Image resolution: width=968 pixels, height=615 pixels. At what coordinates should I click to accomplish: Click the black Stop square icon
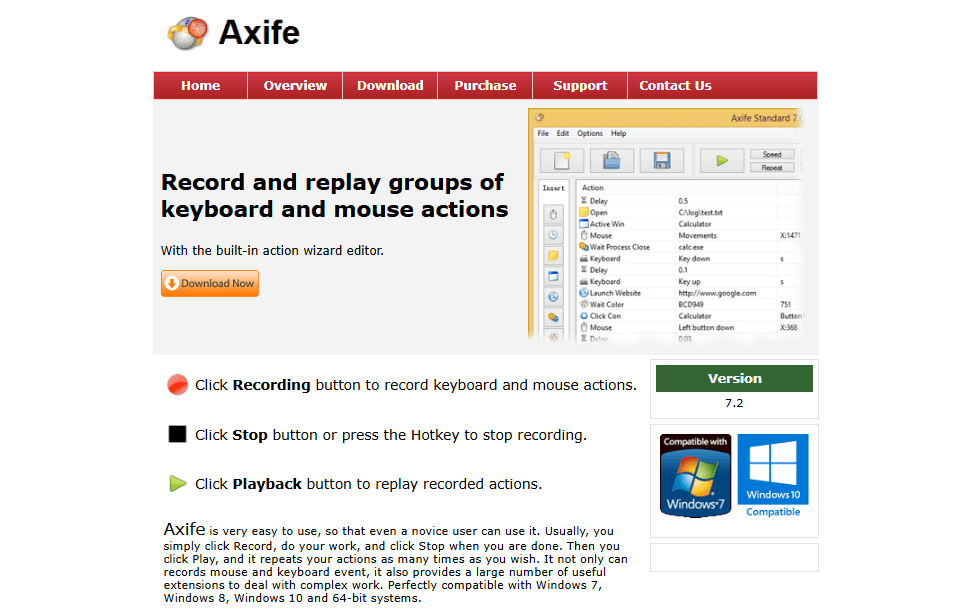point(177,435)
